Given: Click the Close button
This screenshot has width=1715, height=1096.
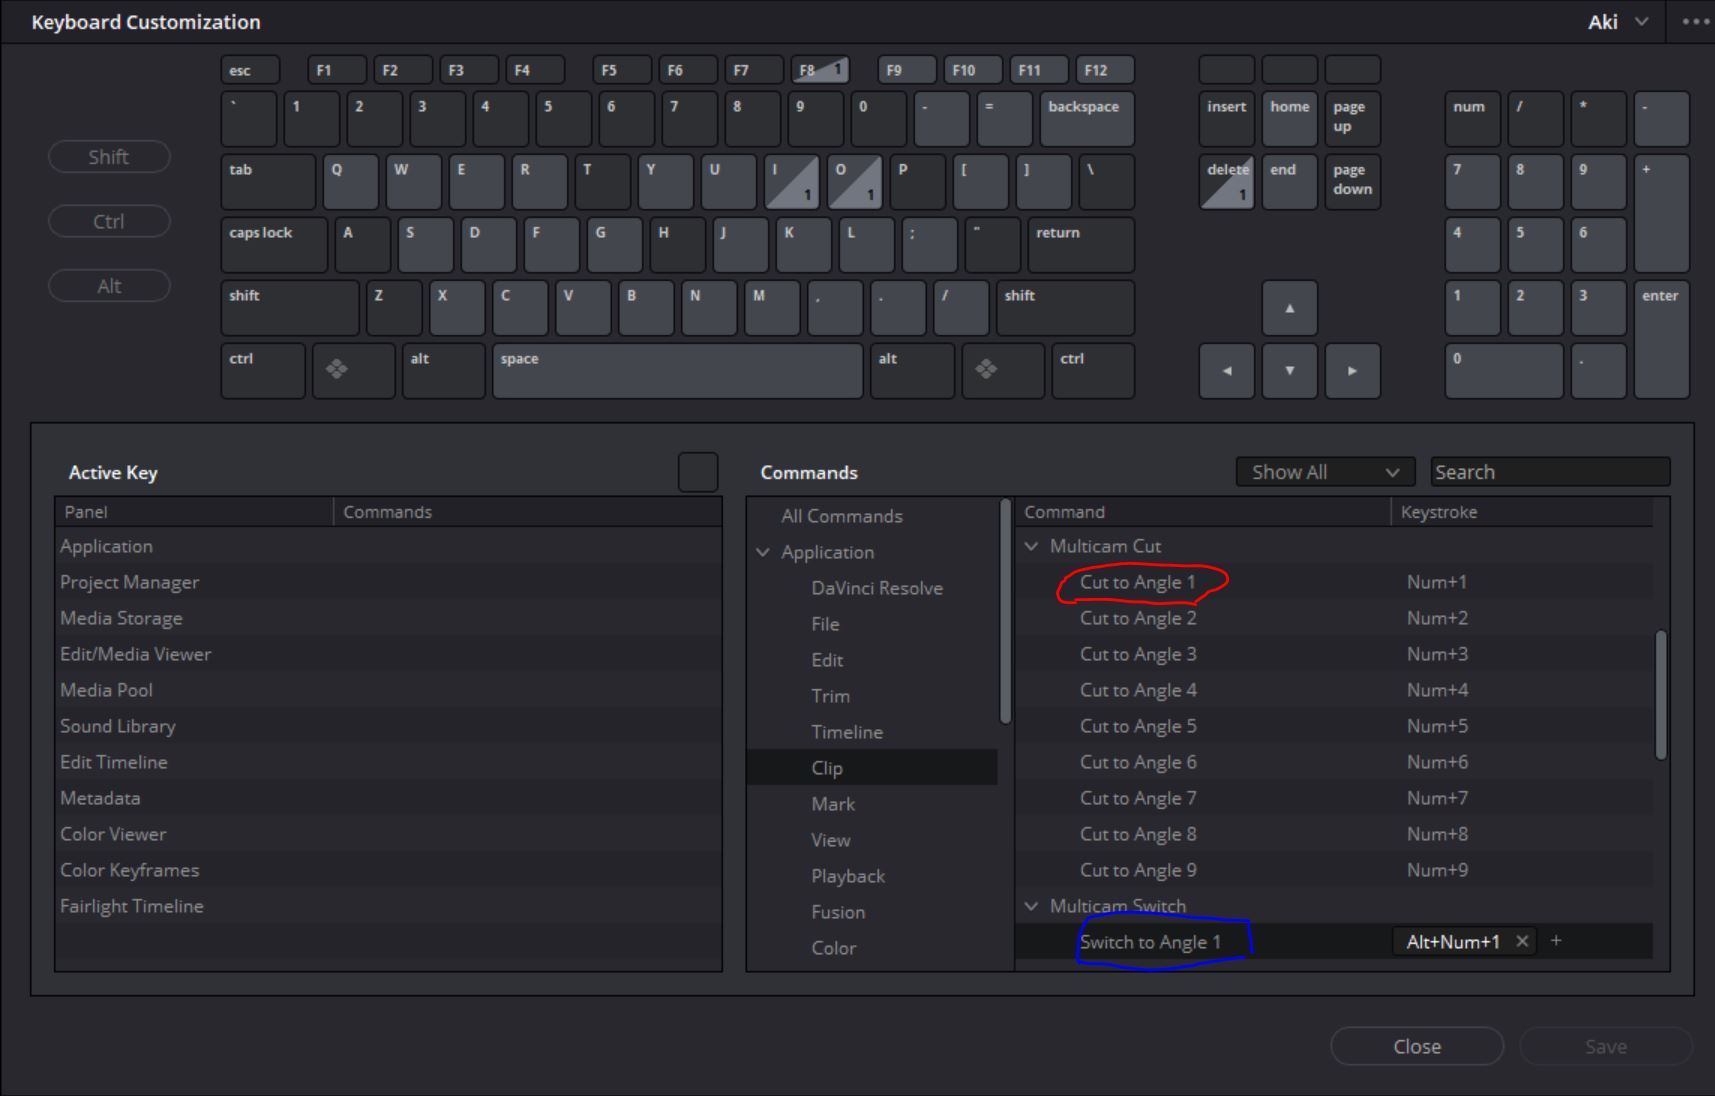Looking at the screenshot, I should pyautogui.click(x=1417, y=1046).
